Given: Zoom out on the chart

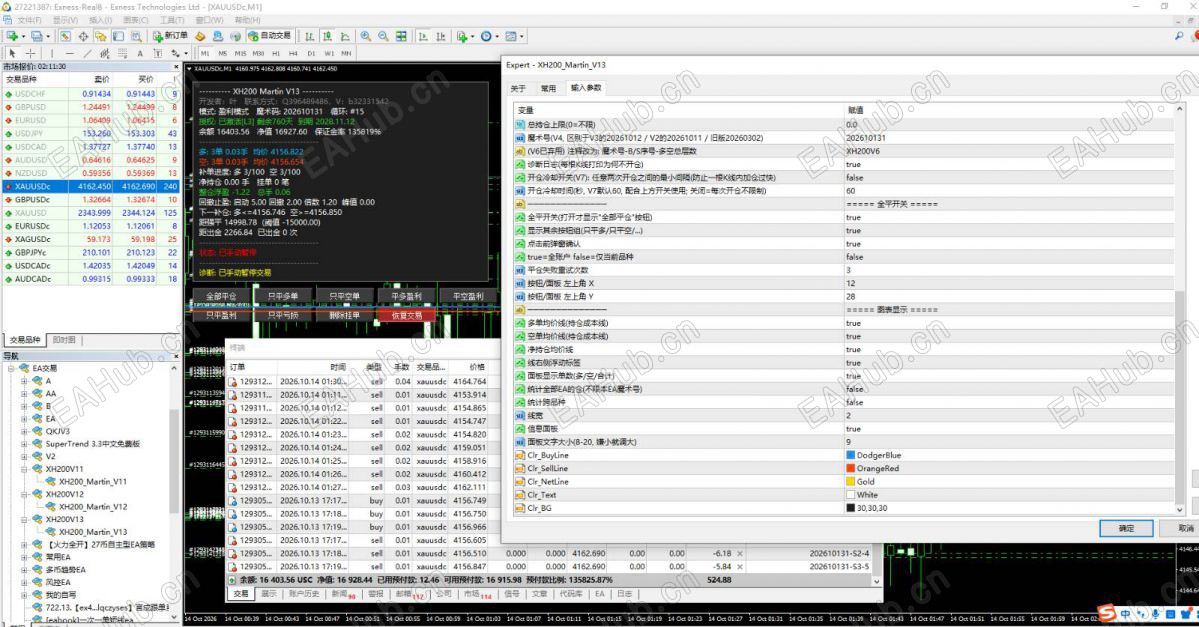Looking at the screenshot, I should [x=383, y=36].
